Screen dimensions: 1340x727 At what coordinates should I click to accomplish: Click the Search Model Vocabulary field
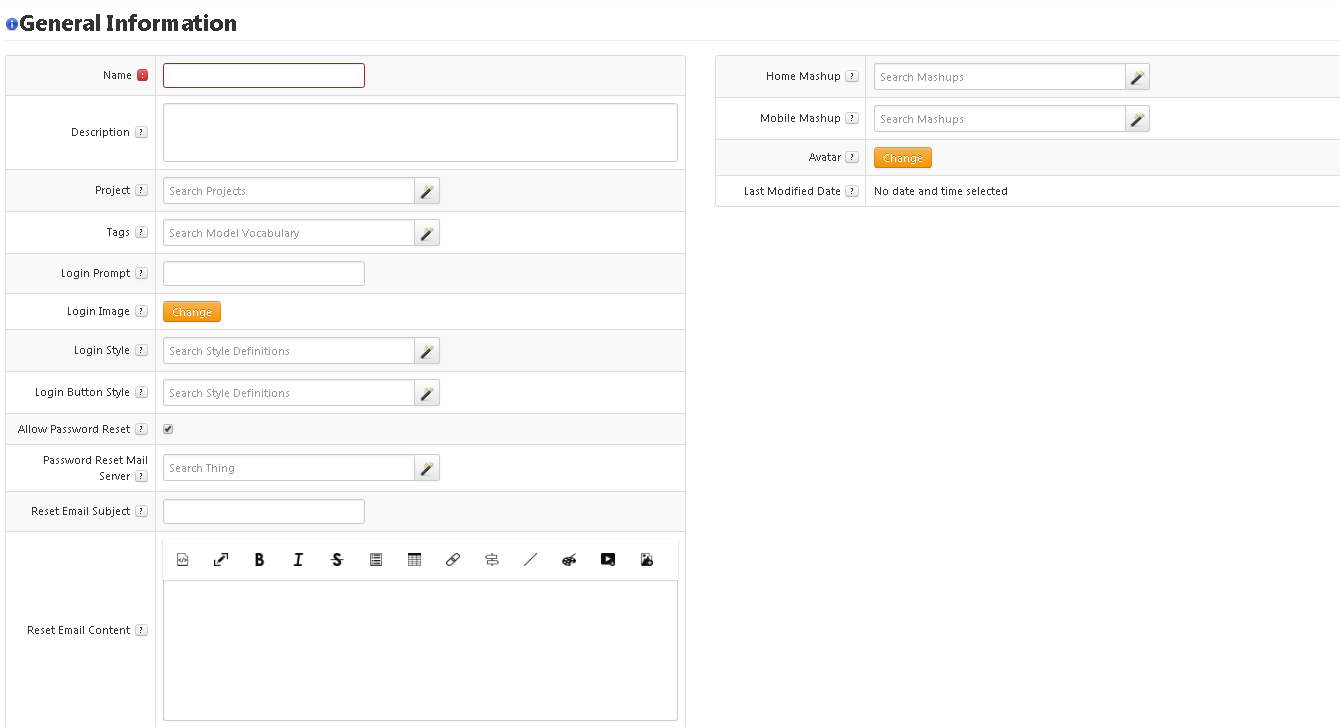coord(289,233)
